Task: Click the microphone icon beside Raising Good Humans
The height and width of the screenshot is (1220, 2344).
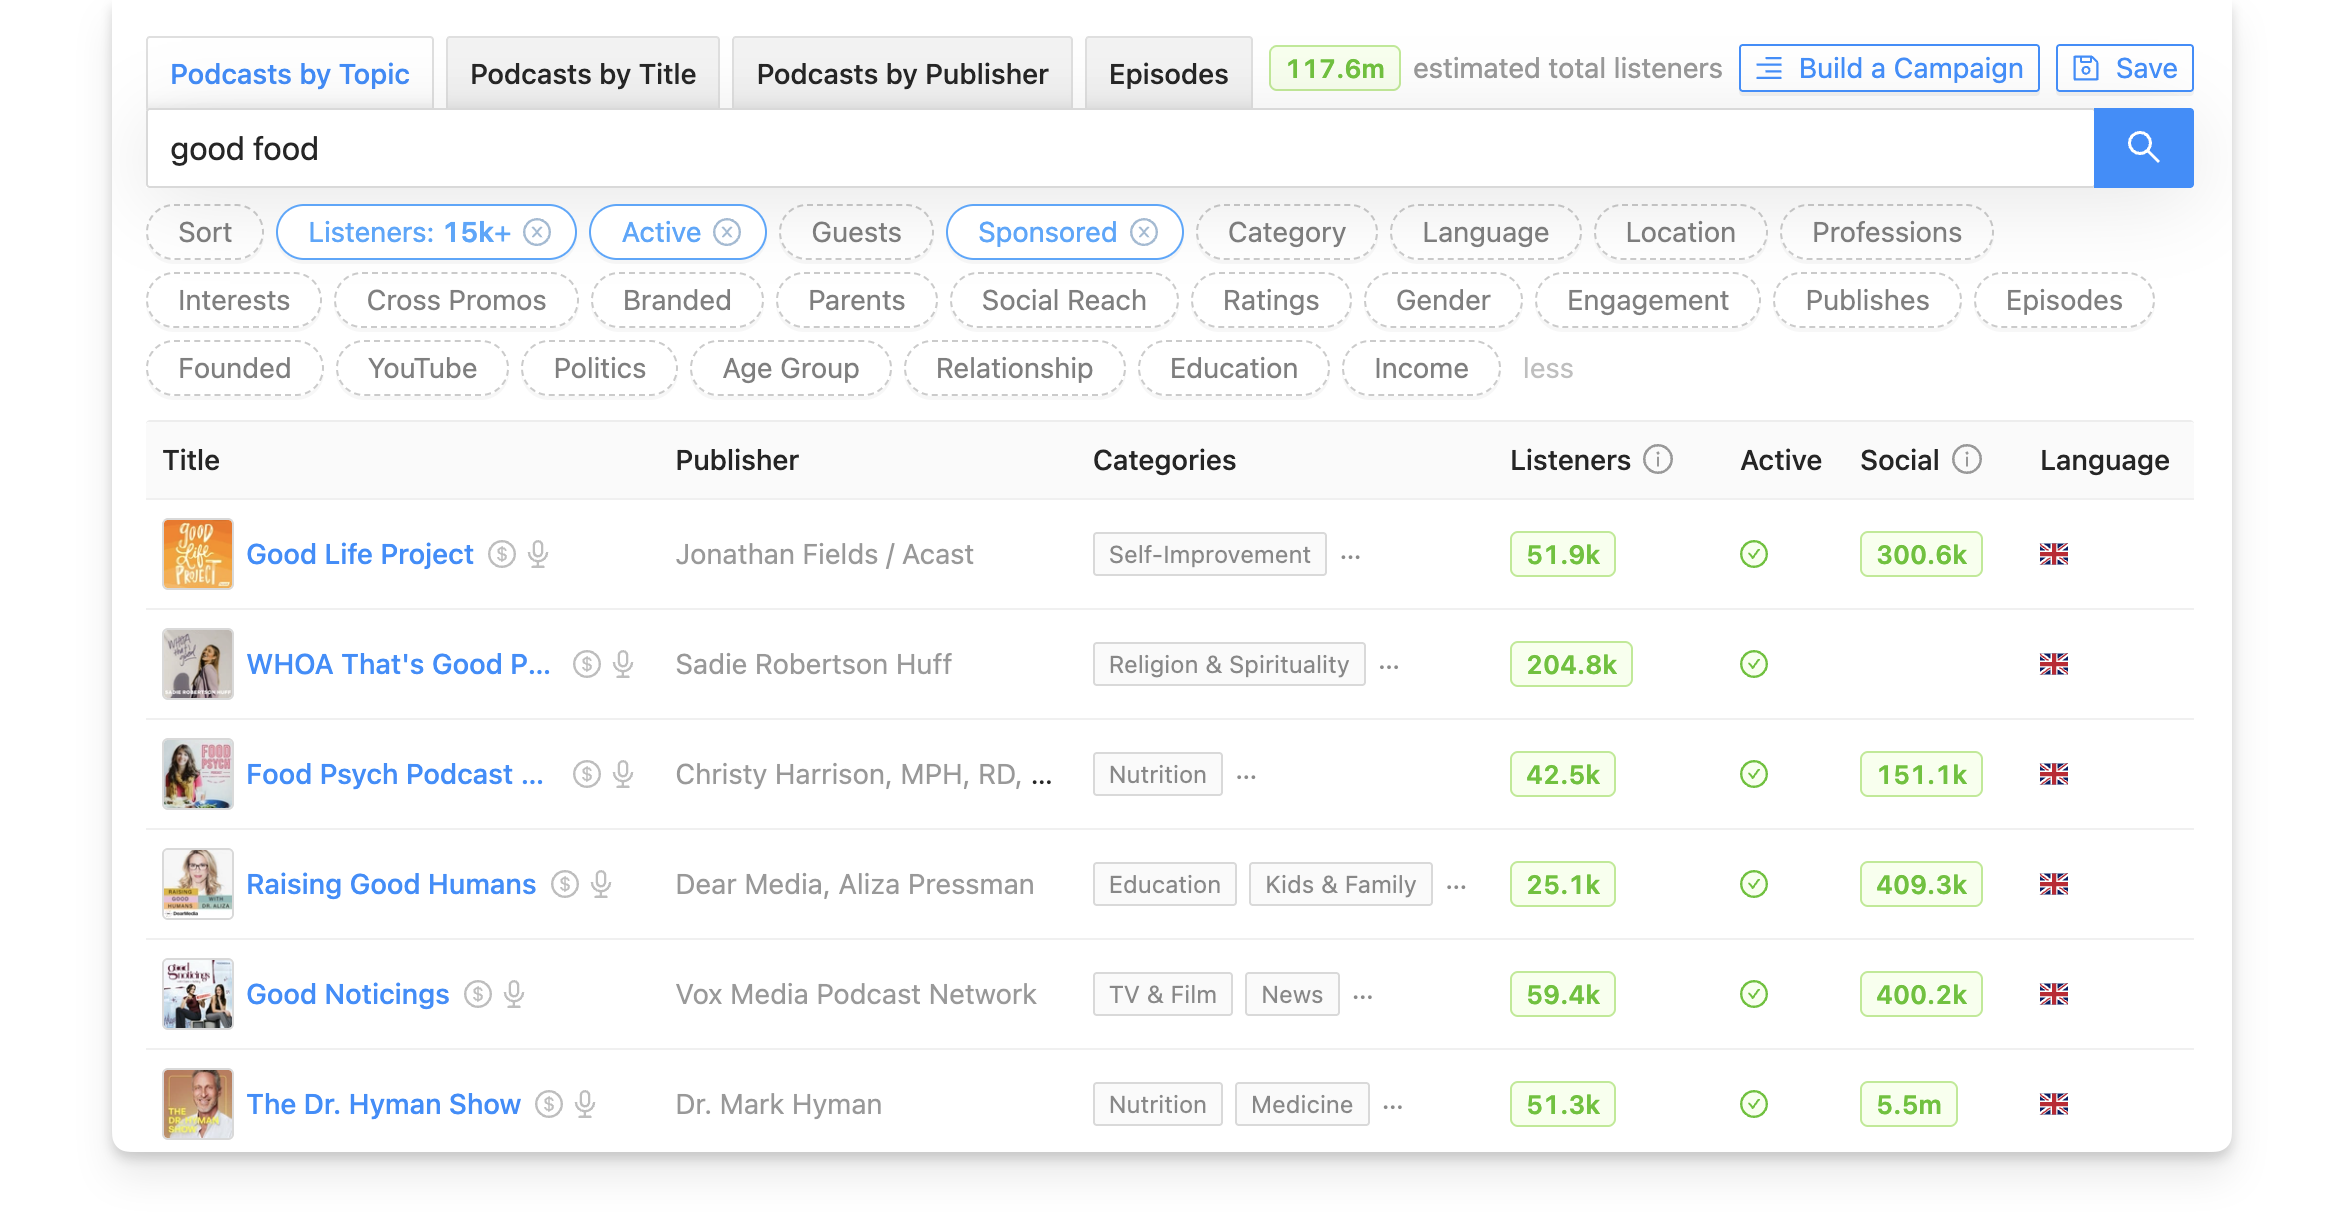Action: click(x=600, y=884)
